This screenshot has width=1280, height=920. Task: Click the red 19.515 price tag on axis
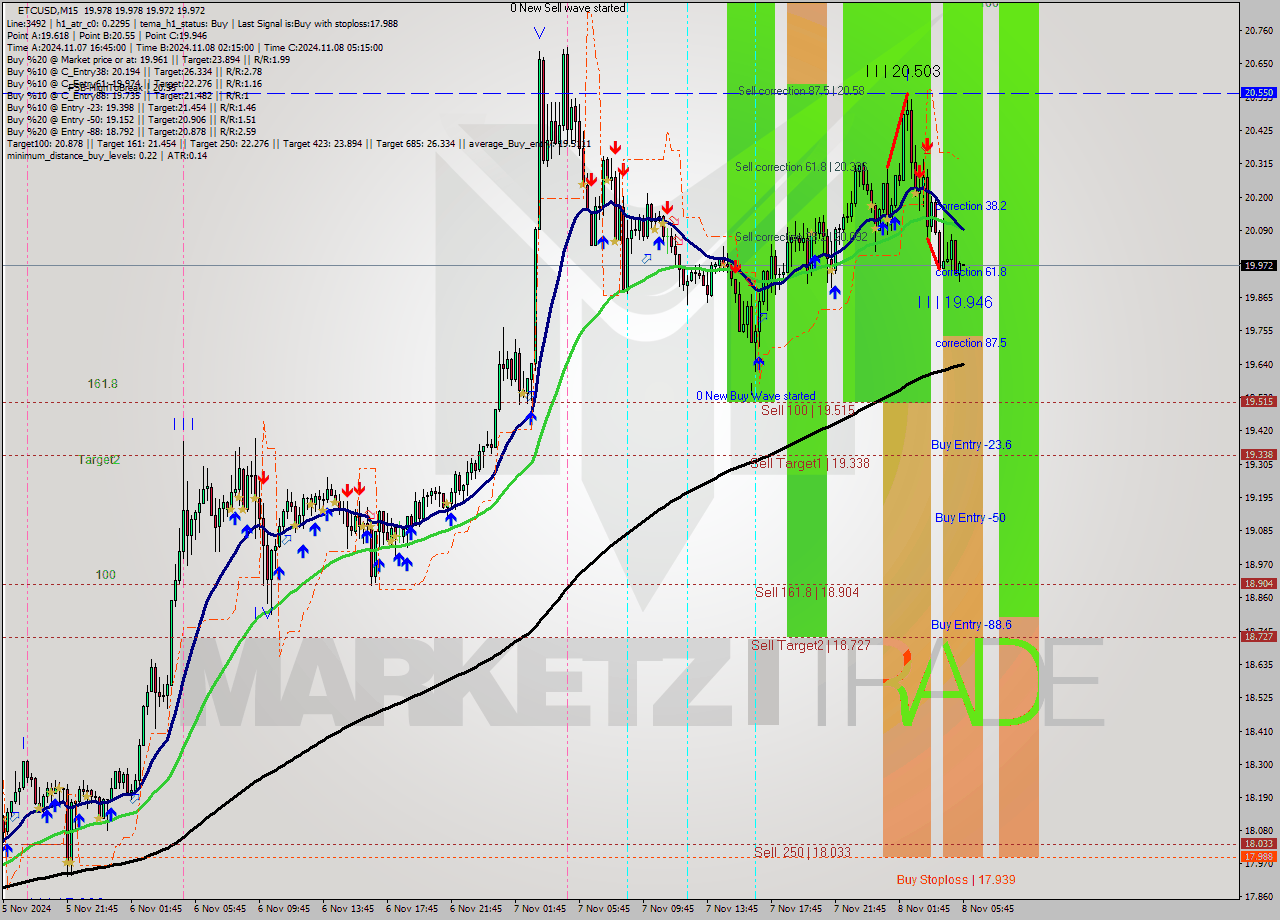click(x=1257, y=401)
